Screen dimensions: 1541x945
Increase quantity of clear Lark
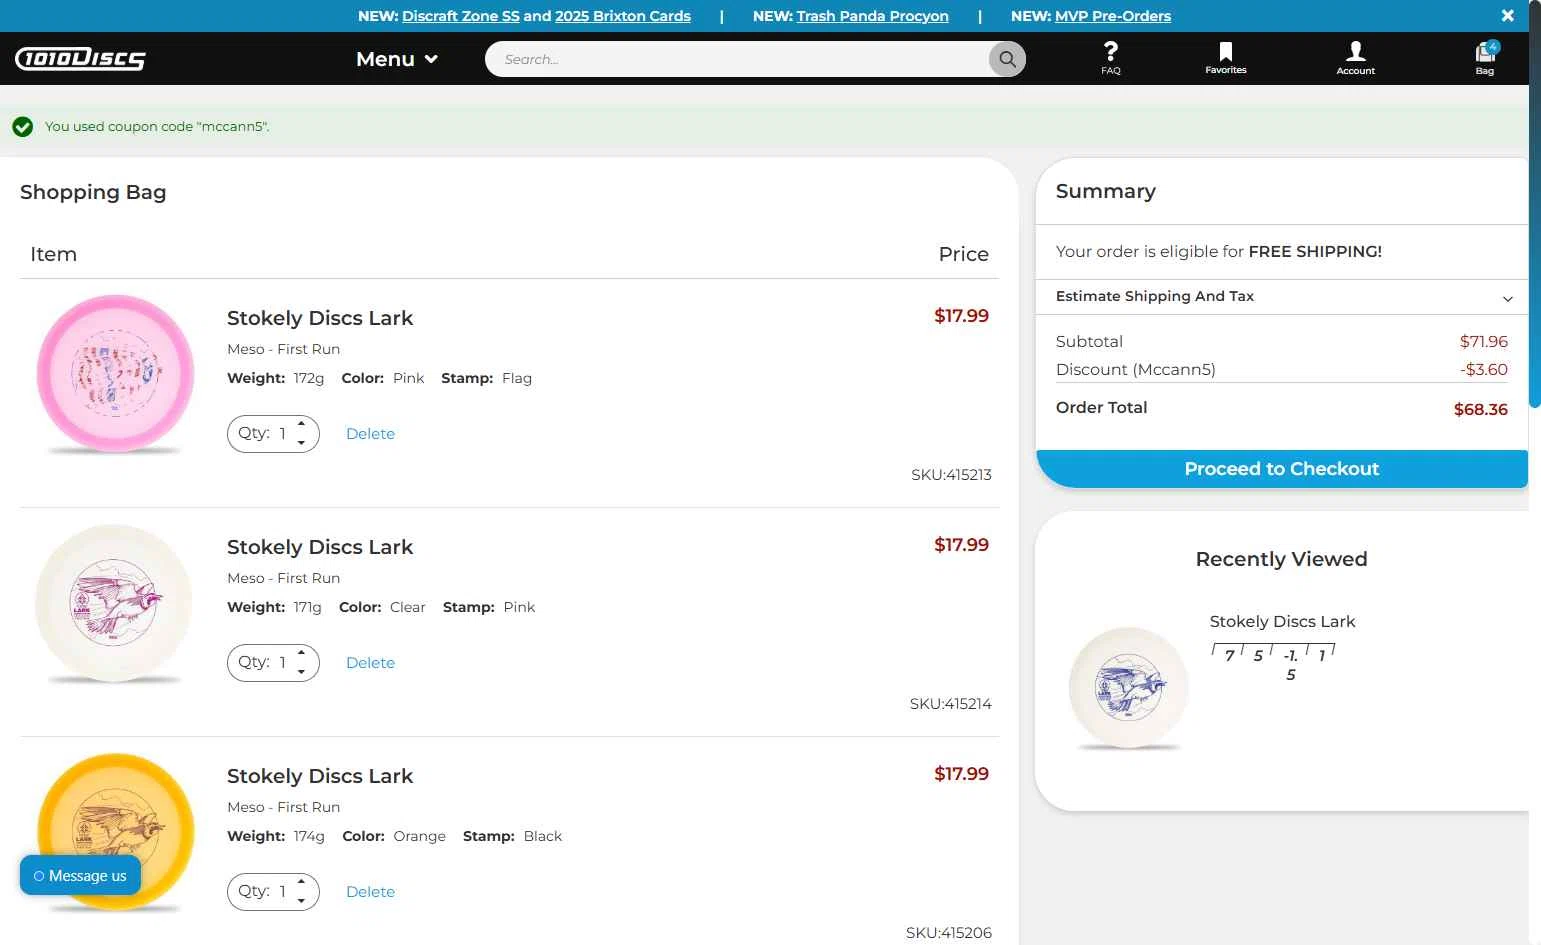point(301,654)
